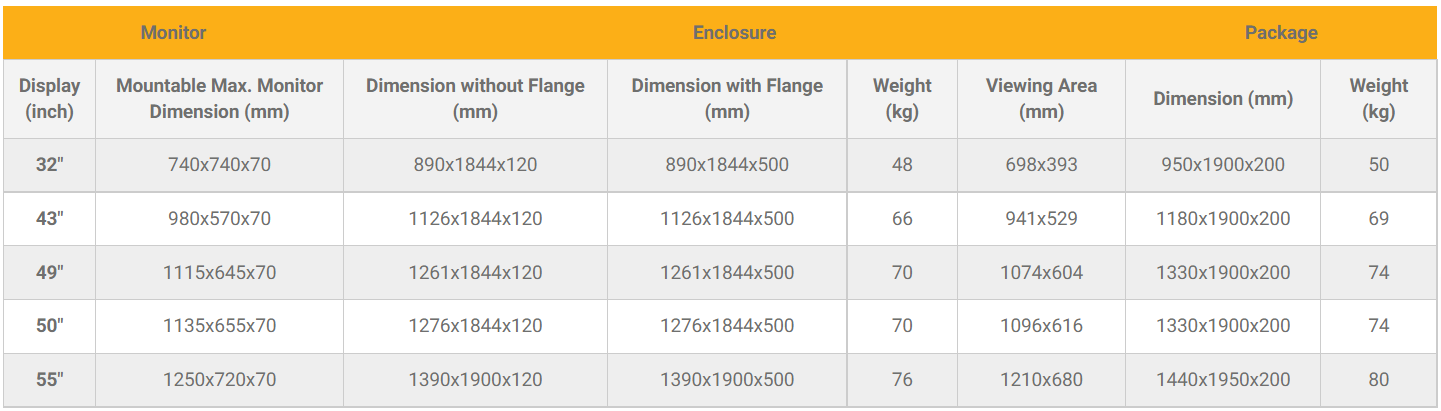Click the 941x529 viewing area cell
The image size is (1441, 411).
coord(1041,219)
